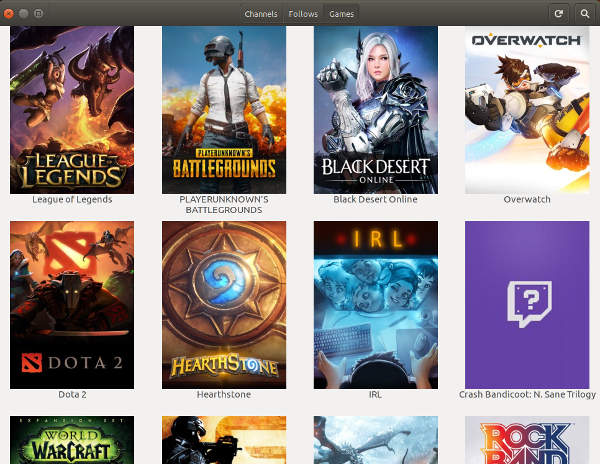The image size is (600, 464).
Task: Open the Overwatch game cover
Action: (527, 110)
